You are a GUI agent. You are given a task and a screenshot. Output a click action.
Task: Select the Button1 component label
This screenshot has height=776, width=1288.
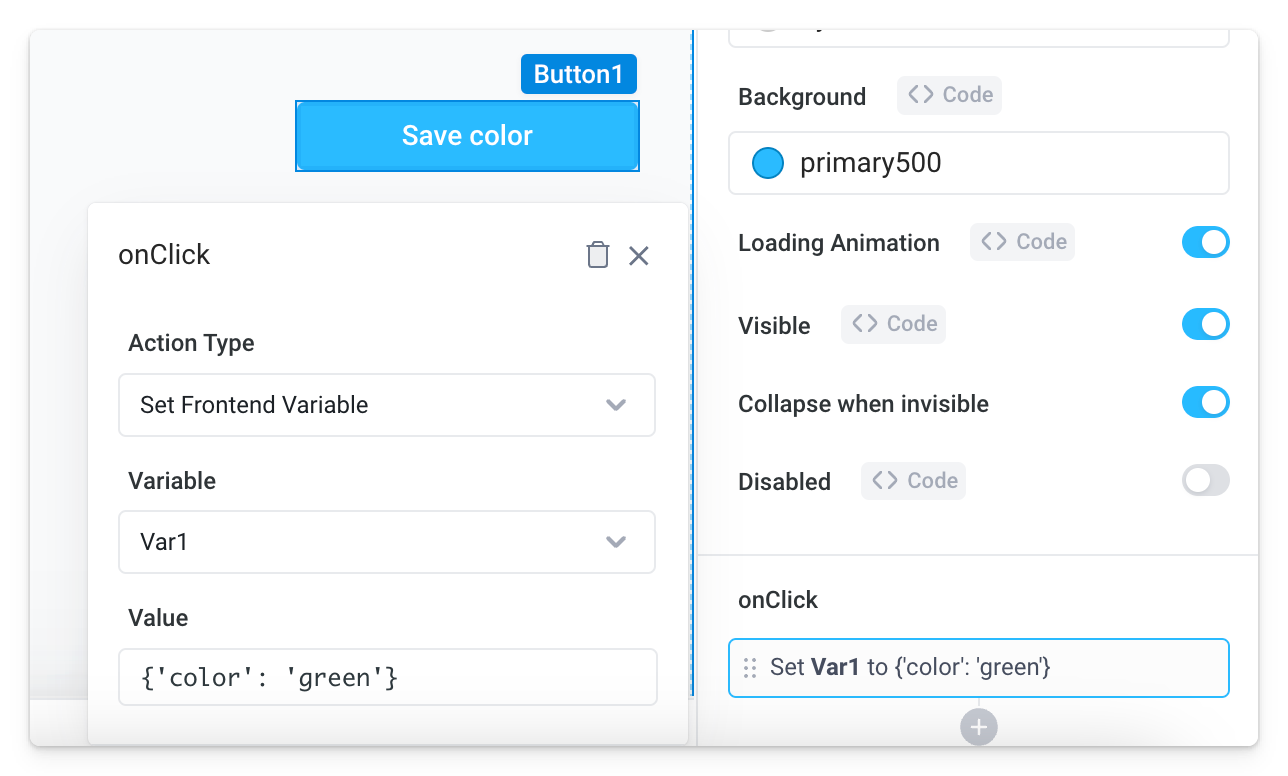click(578, 73)
